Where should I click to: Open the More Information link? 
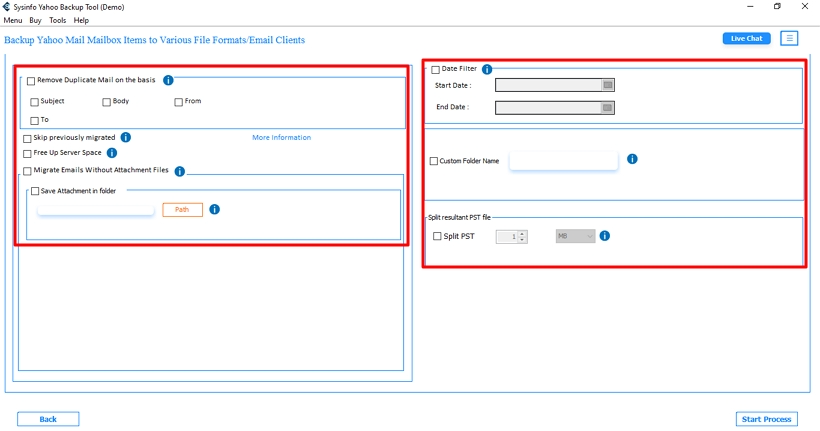pyautogui.click(x=281, y=138)
